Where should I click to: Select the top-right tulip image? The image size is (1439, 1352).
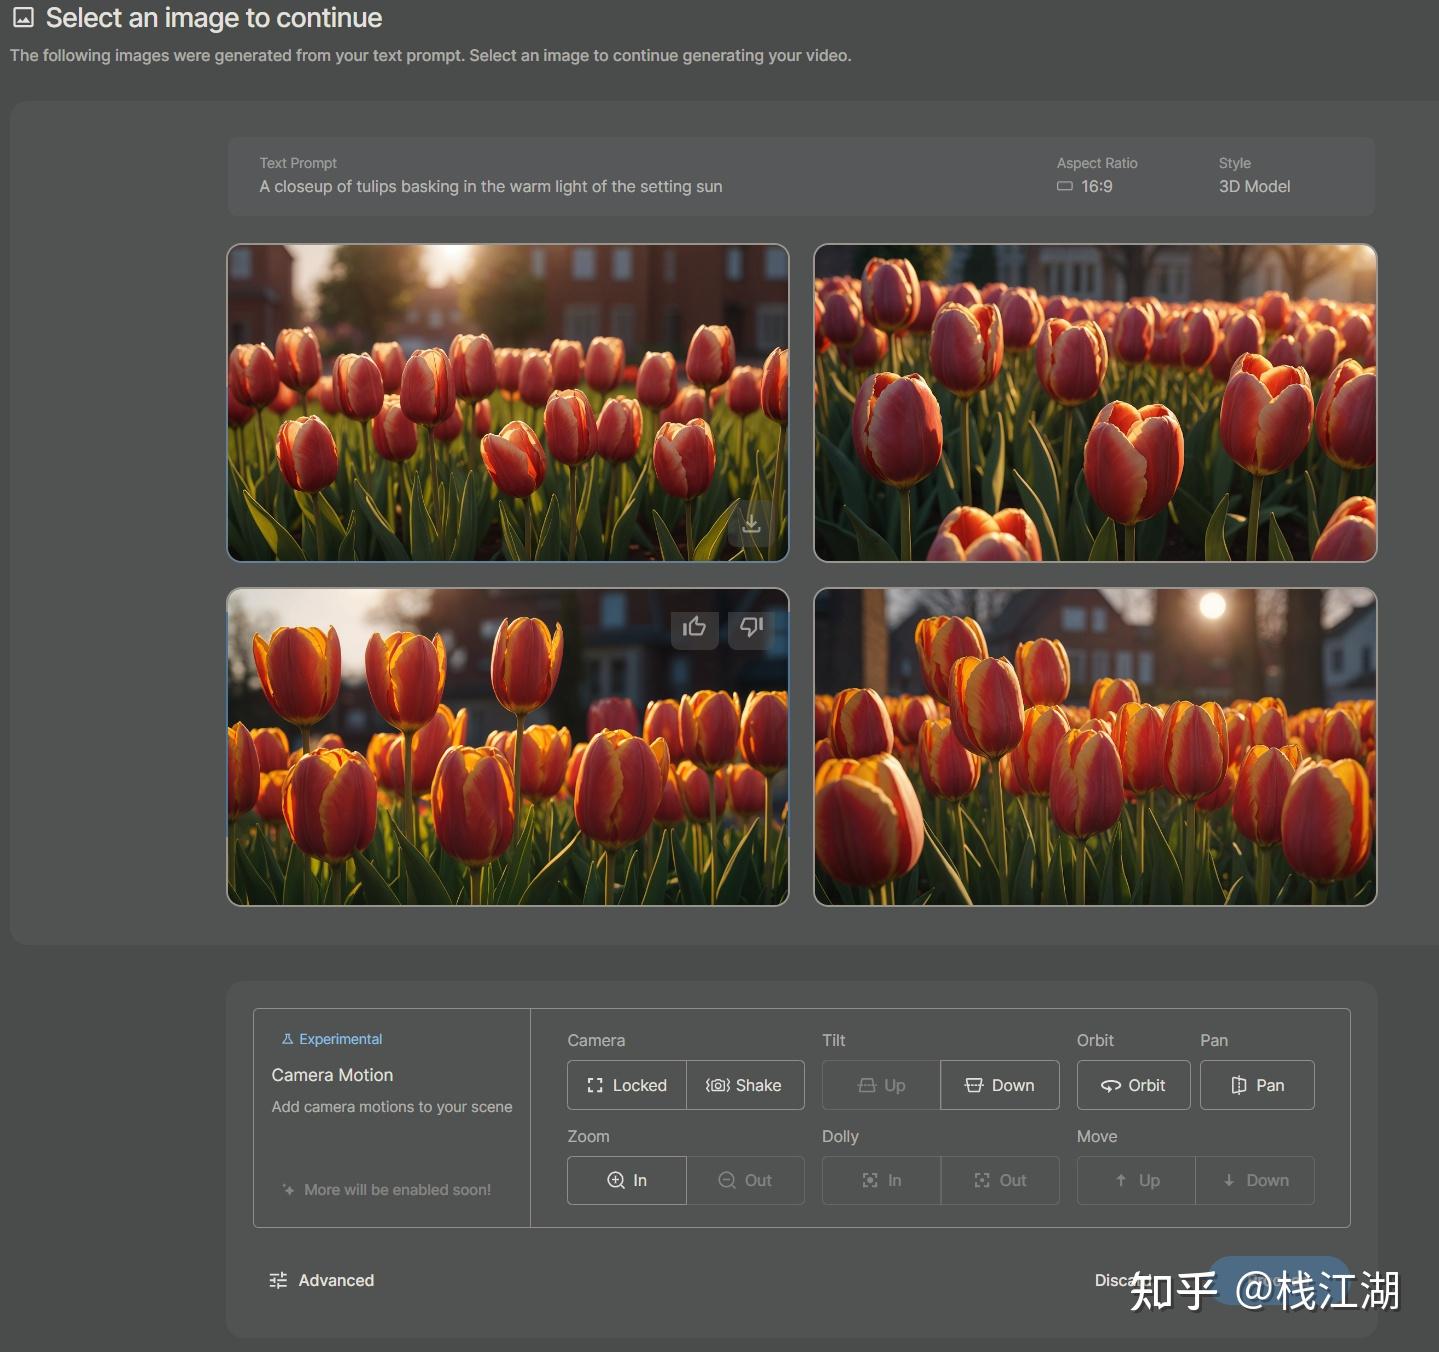click(x=1095, y=403)
